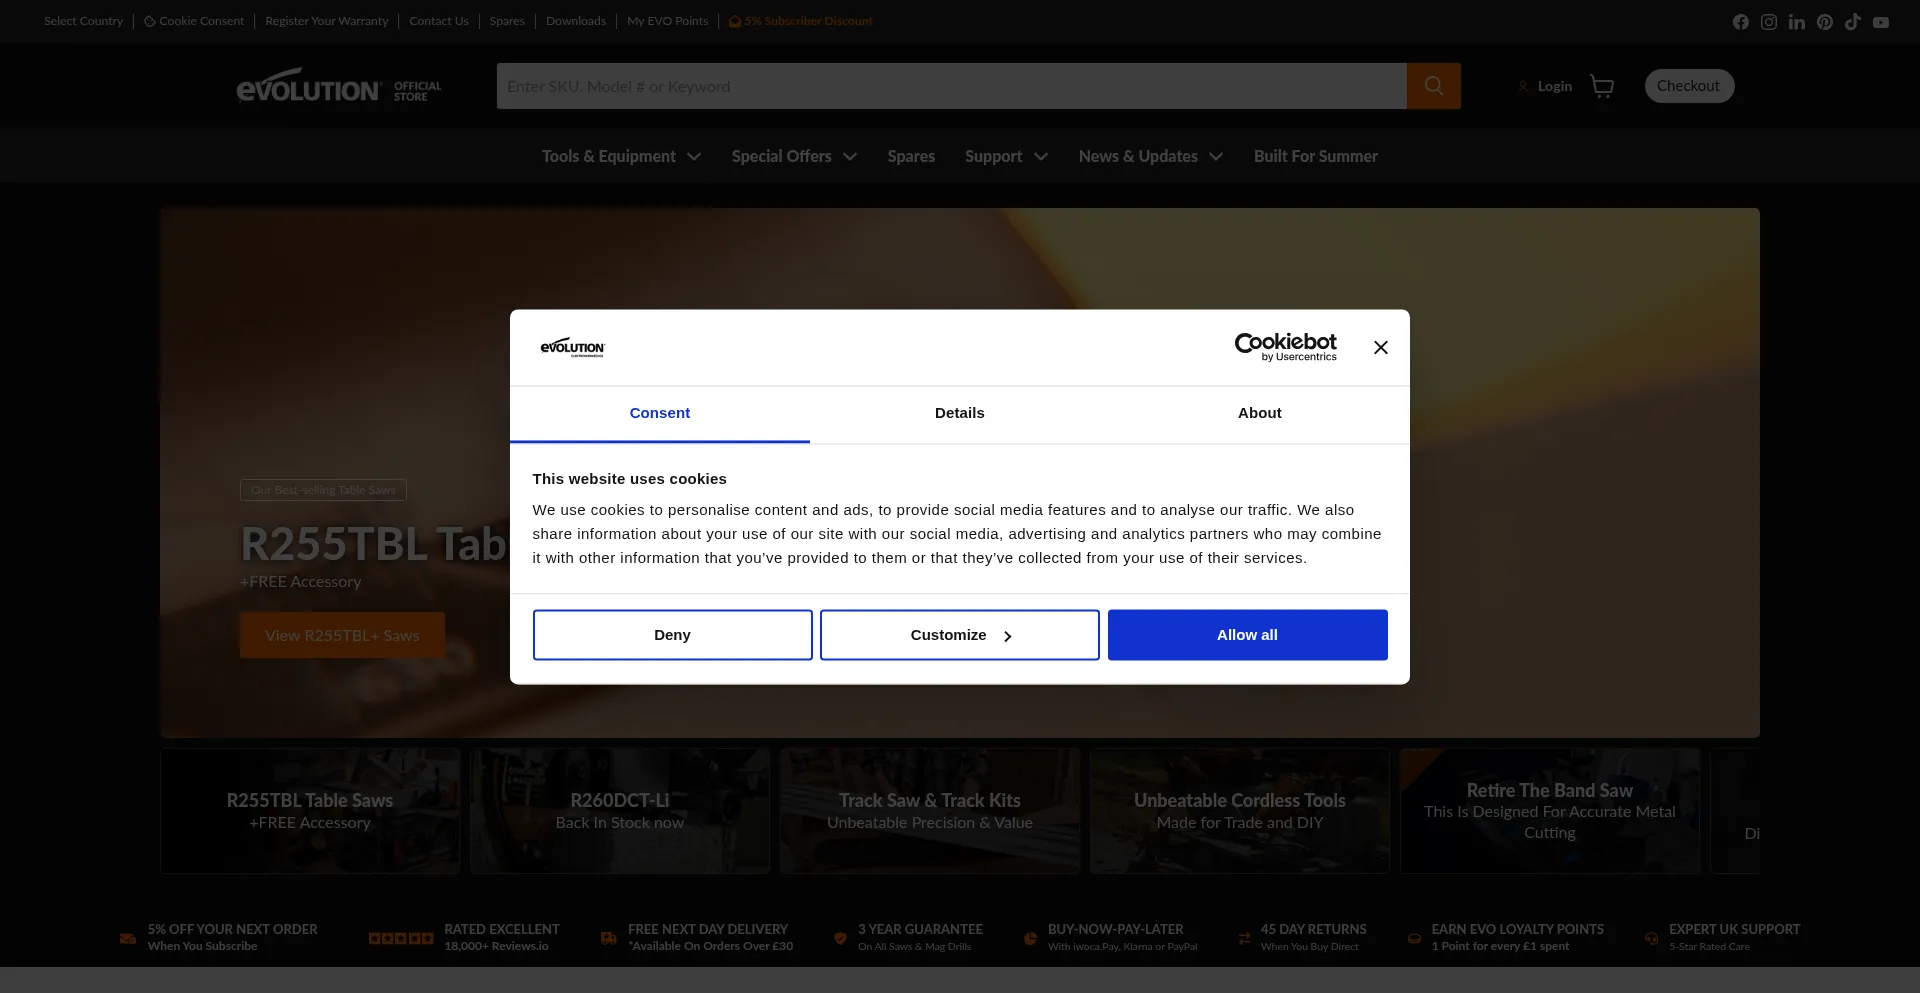Viewport: 1920px width, 993px height.
Task: Open the Contact Us link
Action: tap(439, 21)
